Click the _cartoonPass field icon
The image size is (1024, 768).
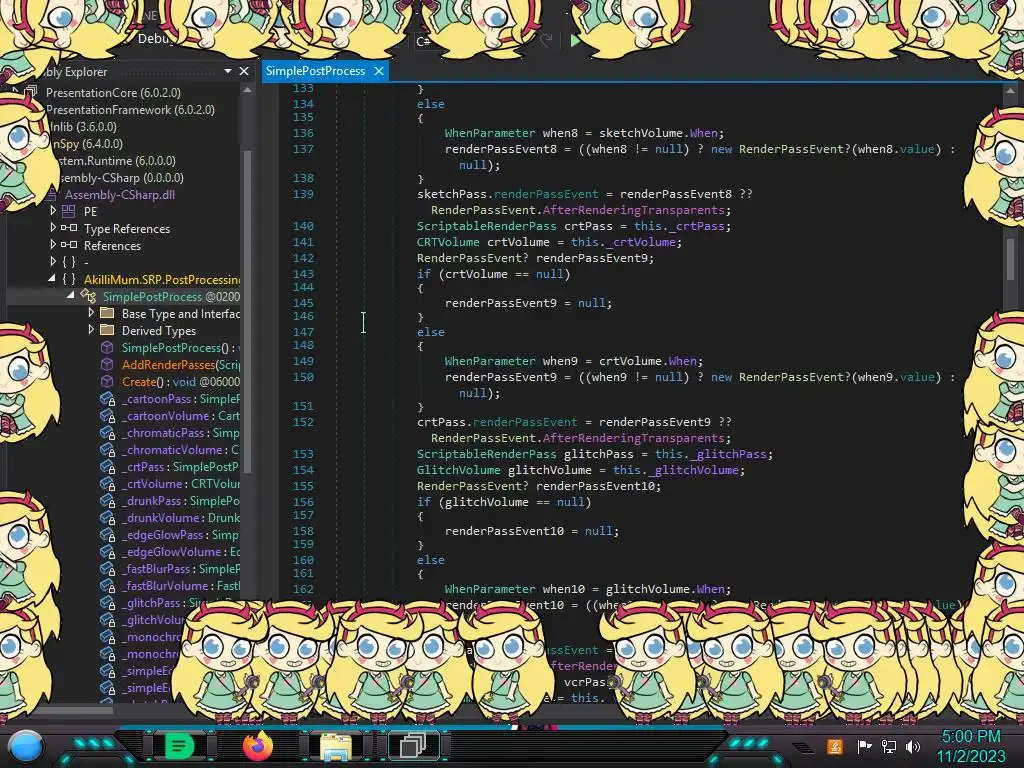tap(108, 398)
